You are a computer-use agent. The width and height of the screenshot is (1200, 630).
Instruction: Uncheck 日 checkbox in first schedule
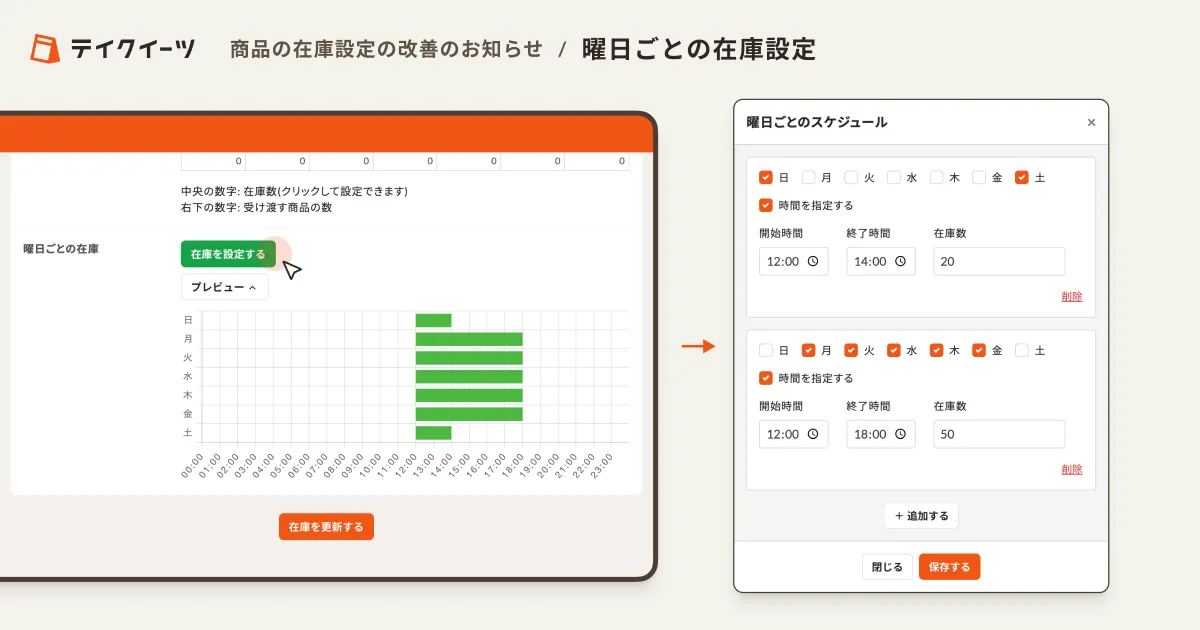766,178
